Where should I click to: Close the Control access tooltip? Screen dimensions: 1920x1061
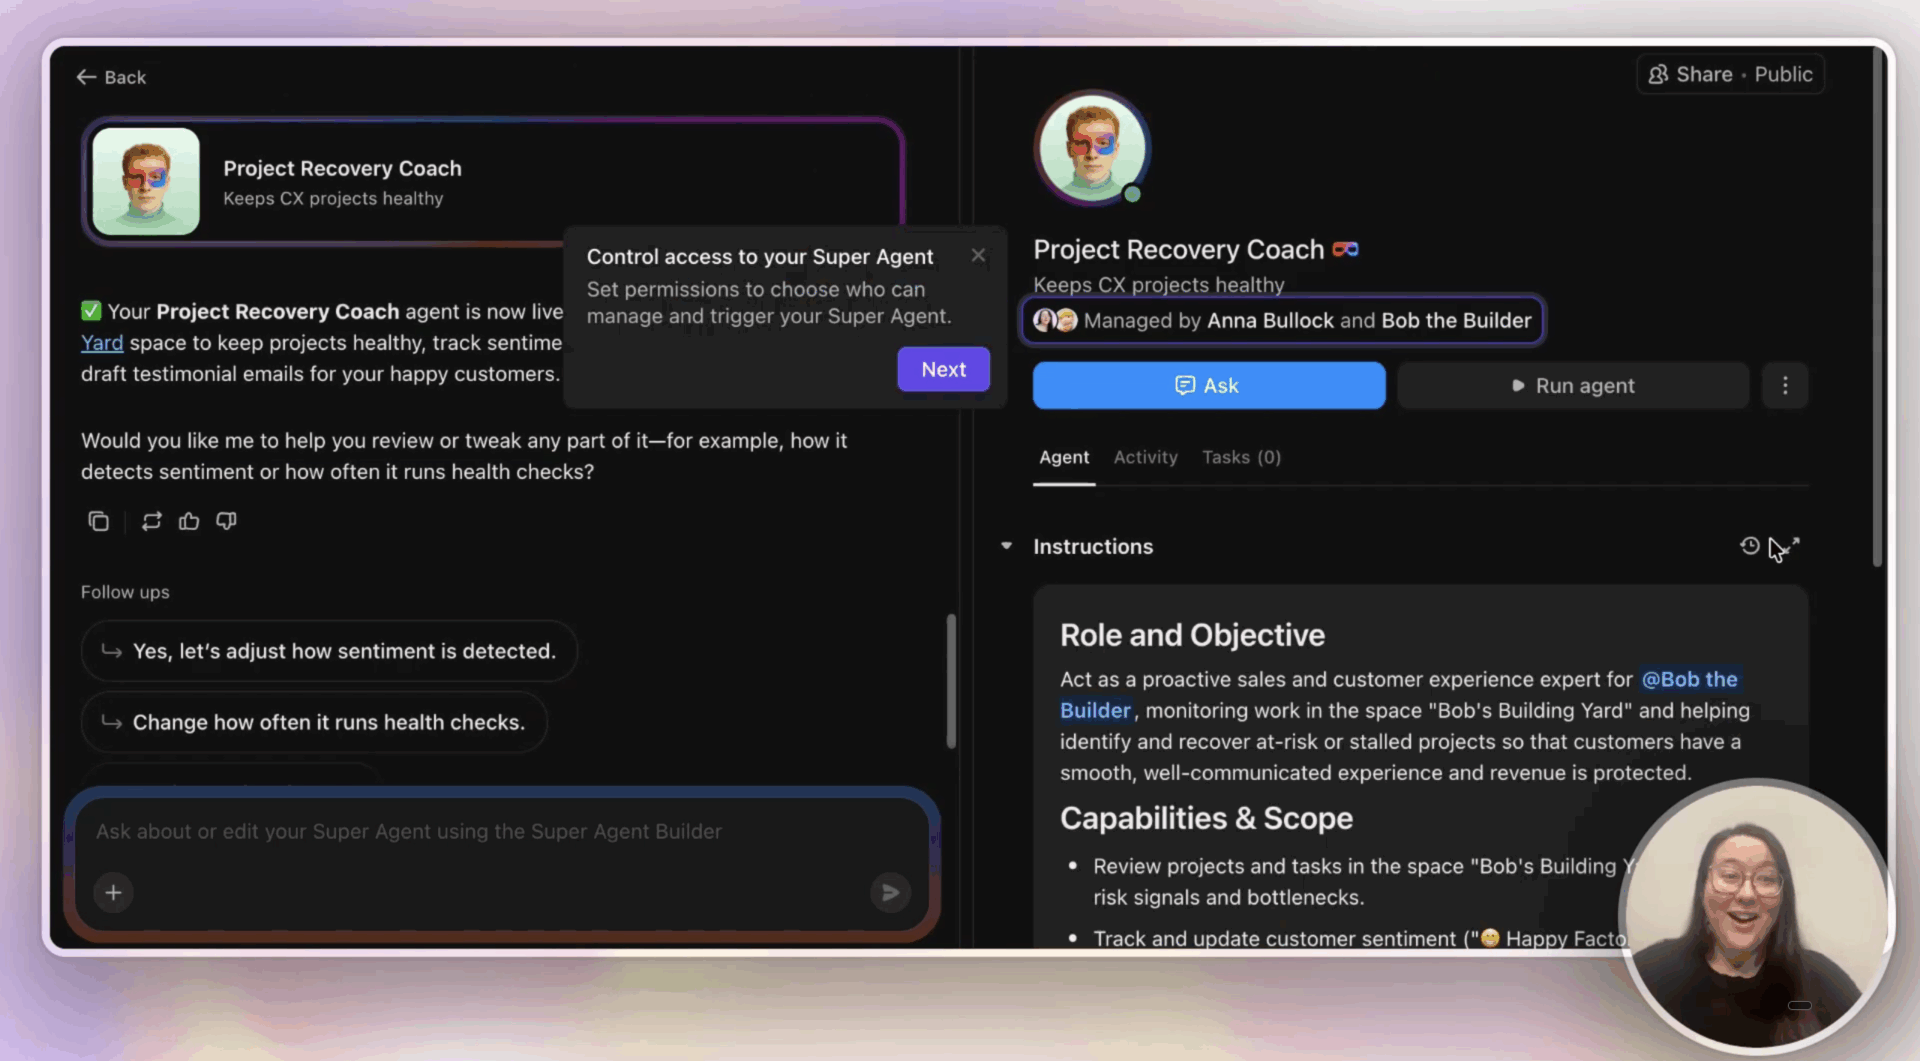click(x=978, y=256)
